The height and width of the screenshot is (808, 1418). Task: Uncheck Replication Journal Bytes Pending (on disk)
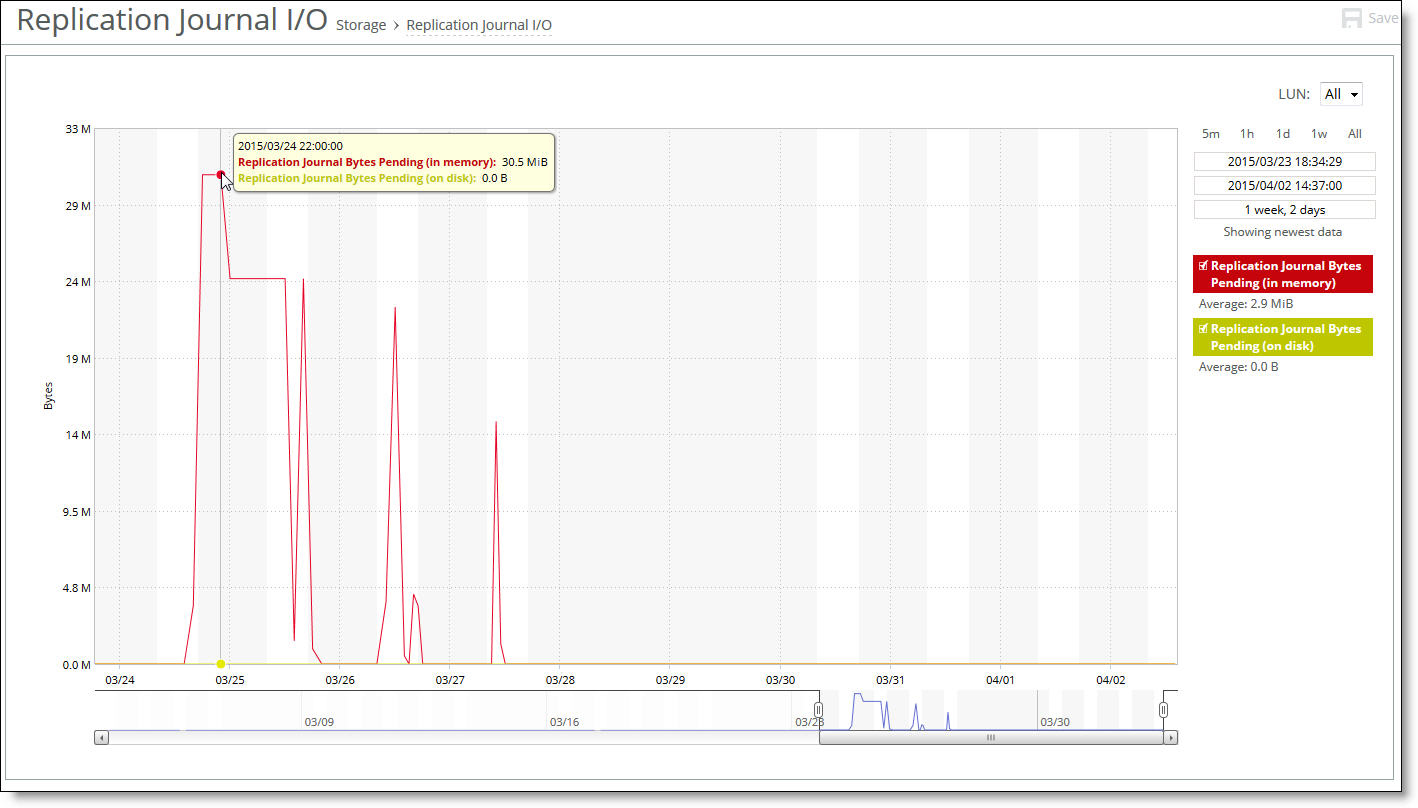coord(1203,328)
